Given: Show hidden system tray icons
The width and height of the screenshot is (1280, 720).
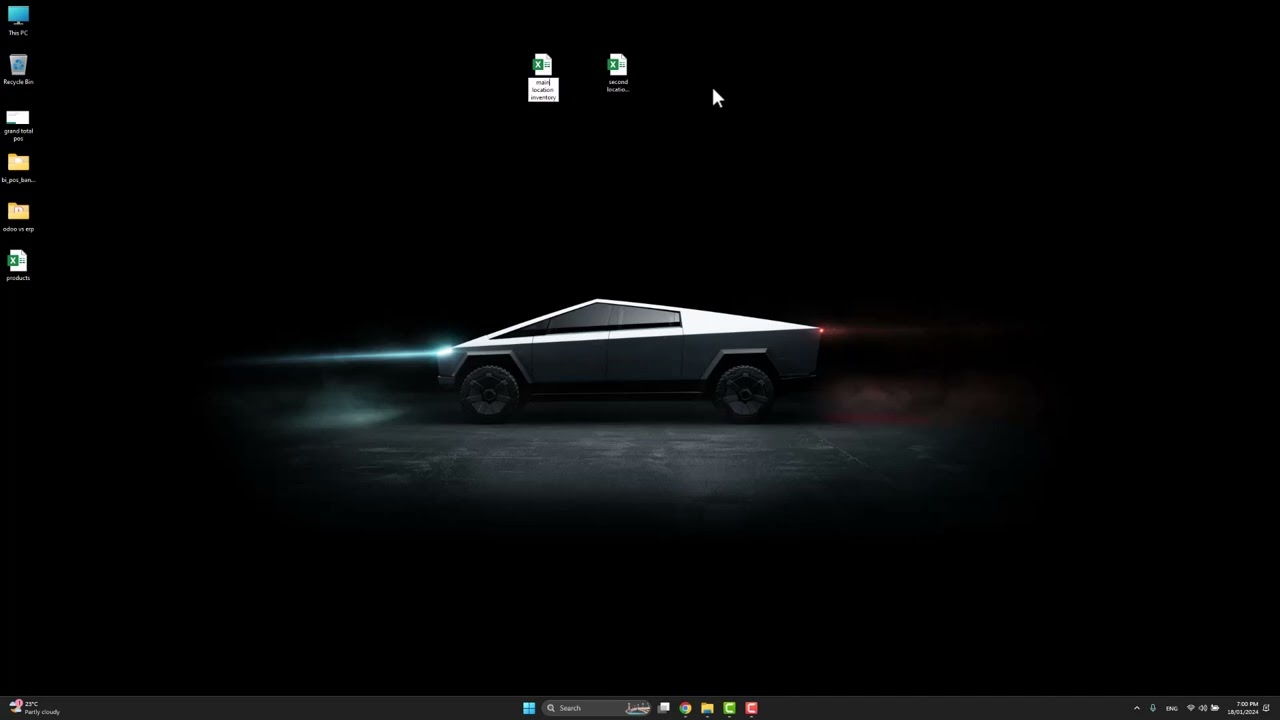Looking at the screenshot, I should [x=1136, y=708].
